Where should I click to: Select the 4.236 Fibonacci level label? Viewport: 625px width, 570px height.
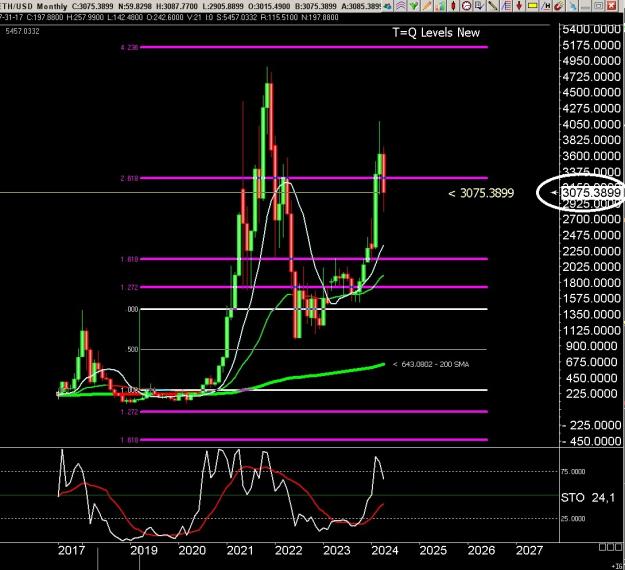click(130, 47)
